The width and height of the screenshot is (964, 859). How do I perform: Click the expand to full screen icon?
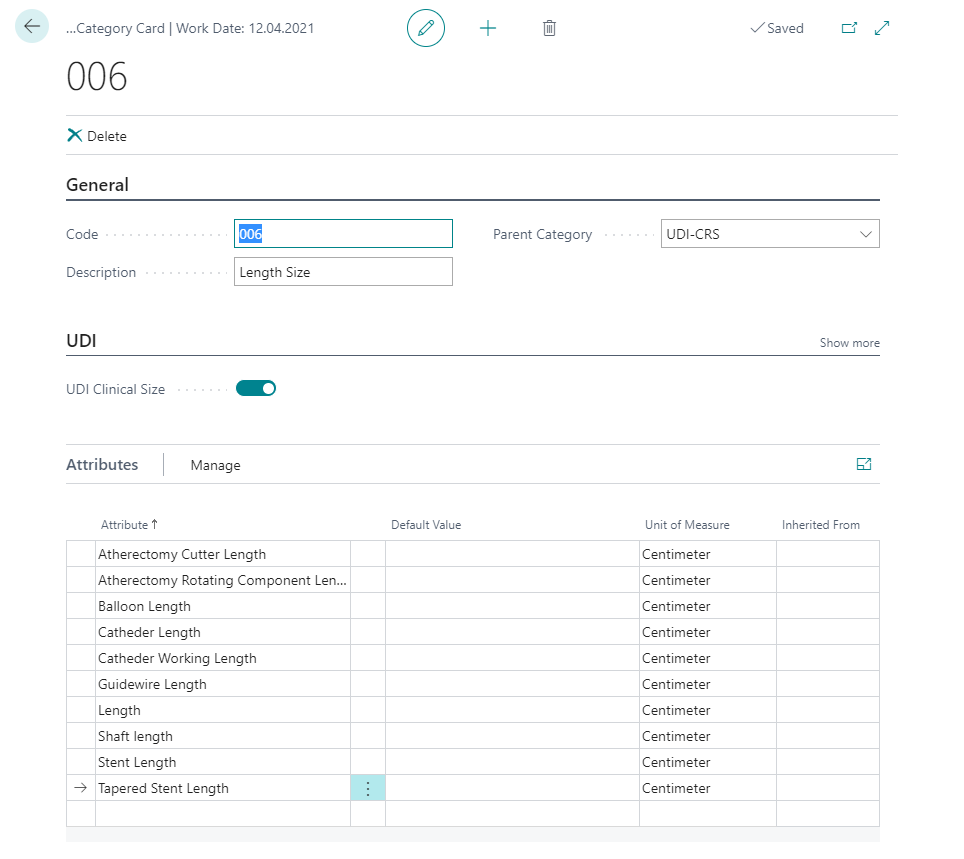pos(882,28)
